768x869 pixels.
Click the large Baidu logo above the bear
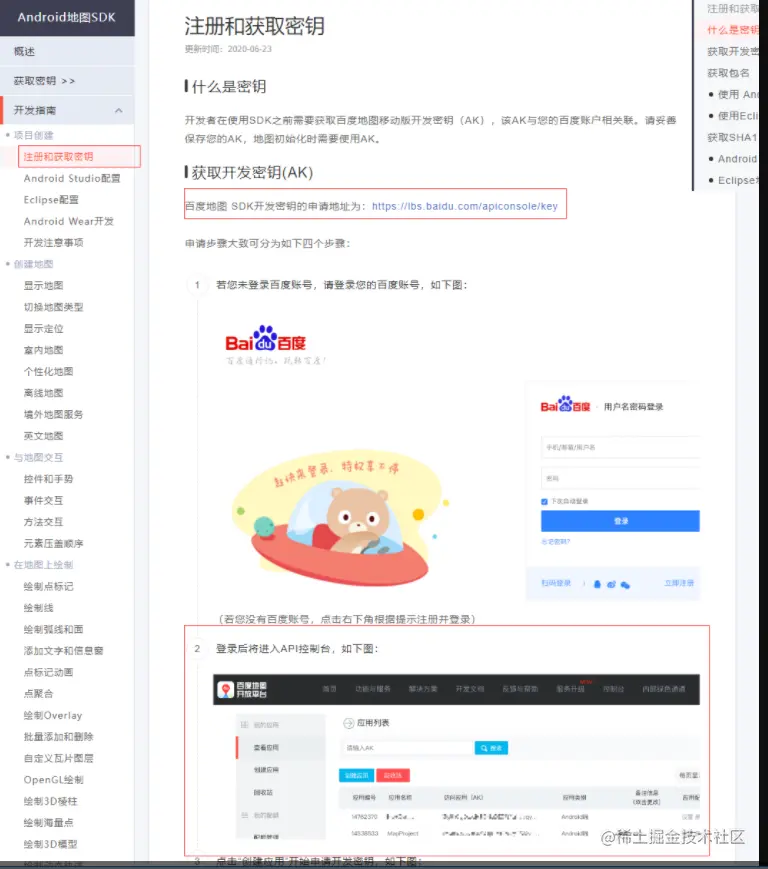[265, 339]
